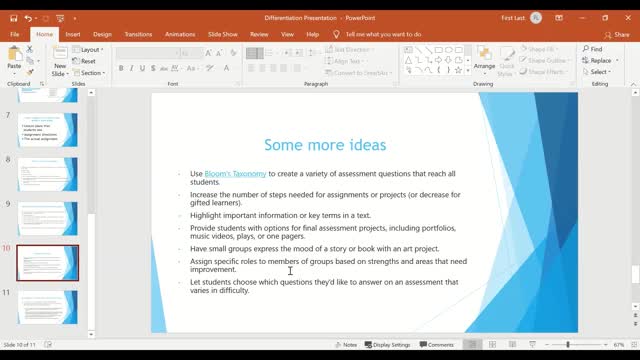
Task: Select slide 8 thumbnail in slide panel
Action: [47, 174]
